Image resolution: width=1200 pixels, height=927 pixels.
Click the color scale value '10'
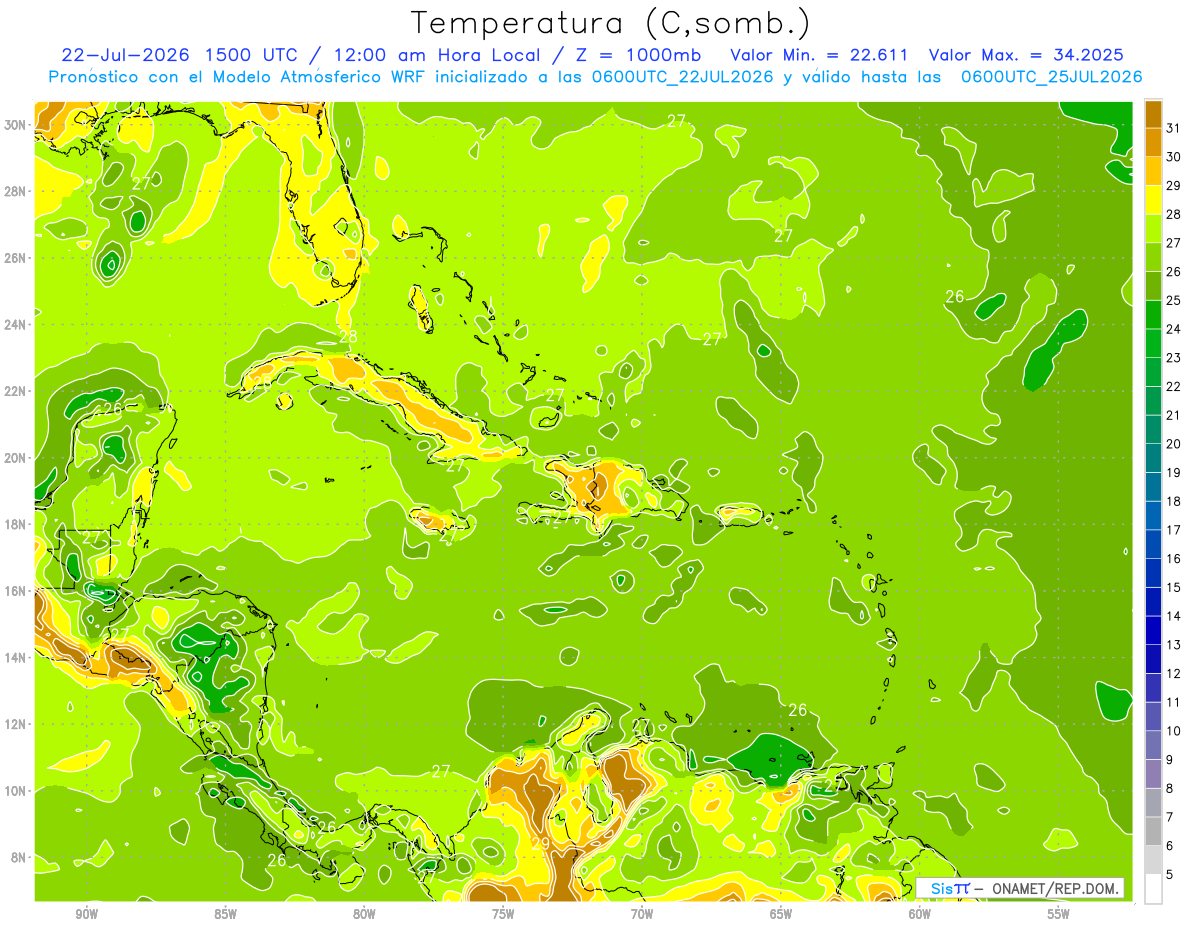pyautogui.click(x=1174, y=731)
